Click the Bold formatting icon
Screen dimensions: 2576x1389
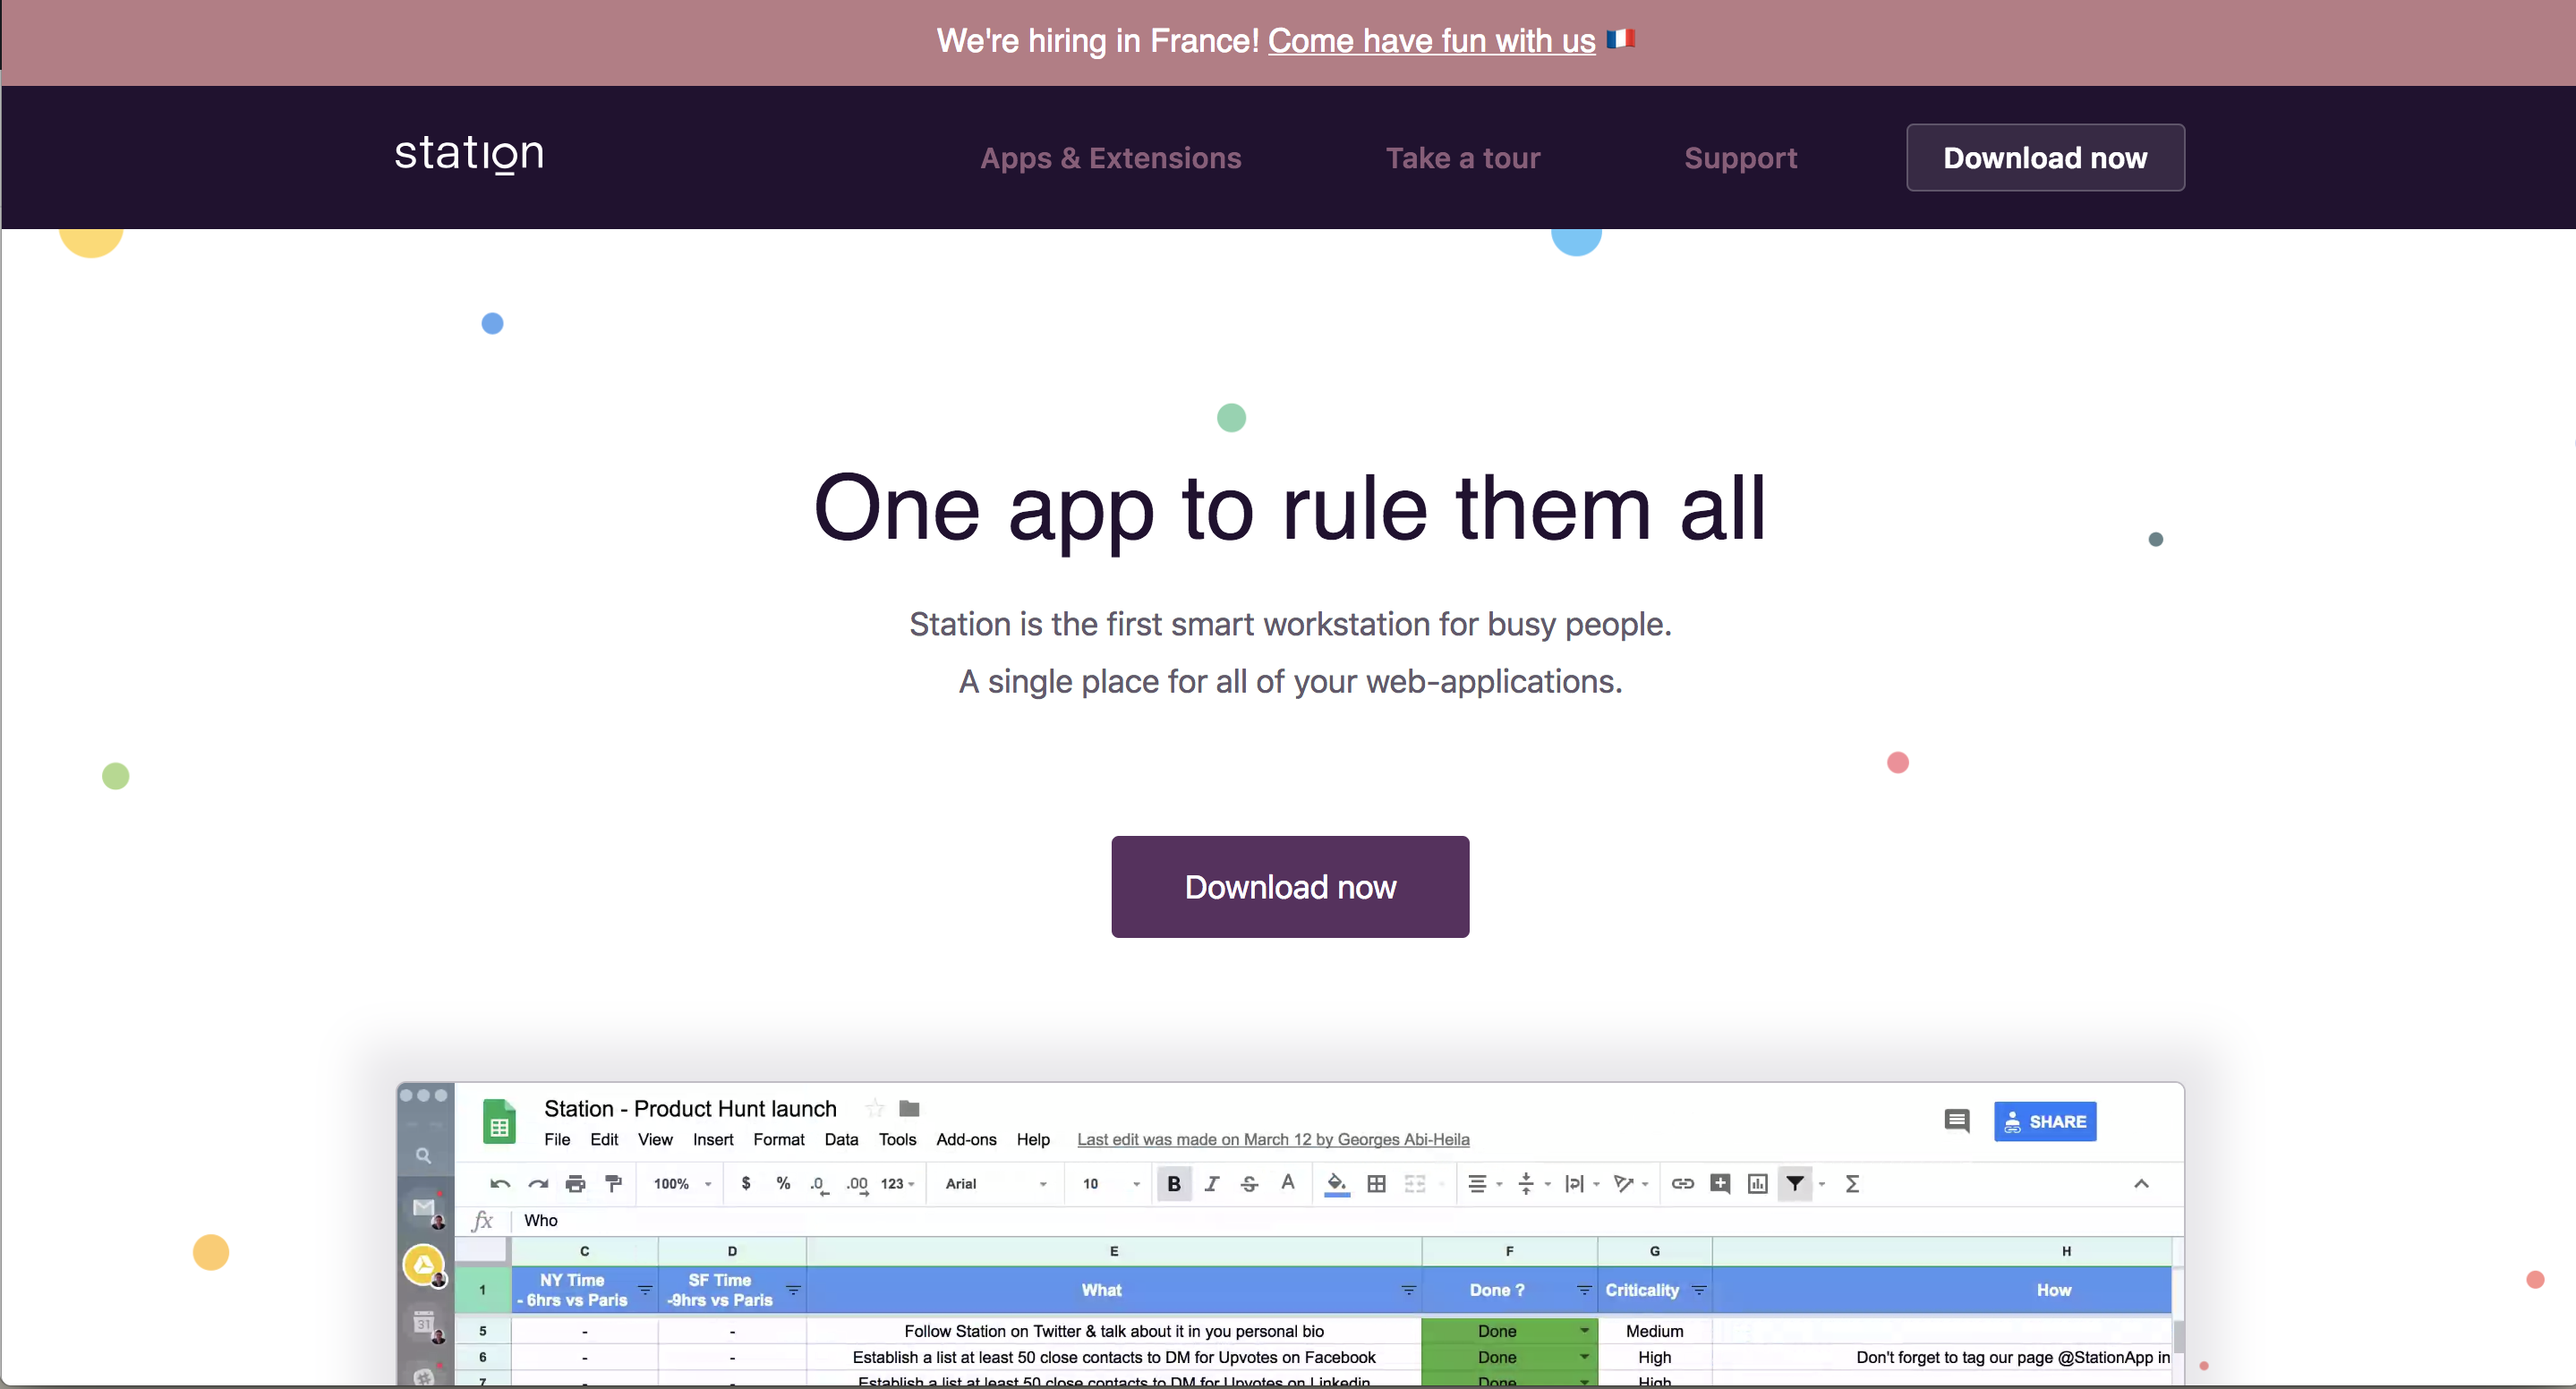pos(1175,1184)
